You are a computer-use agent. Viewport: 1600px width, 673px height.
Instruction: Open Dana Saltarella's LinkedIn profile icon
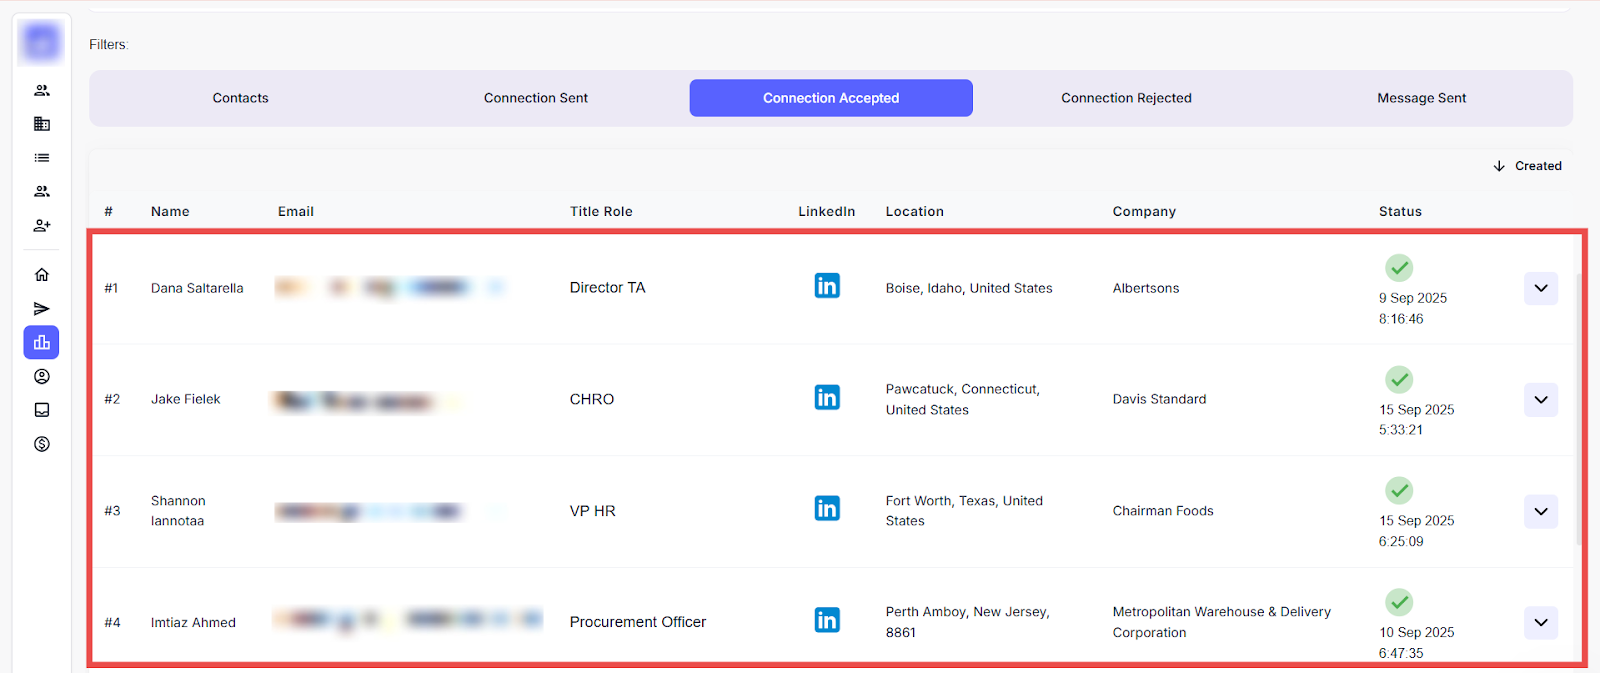tap(827, 287)
